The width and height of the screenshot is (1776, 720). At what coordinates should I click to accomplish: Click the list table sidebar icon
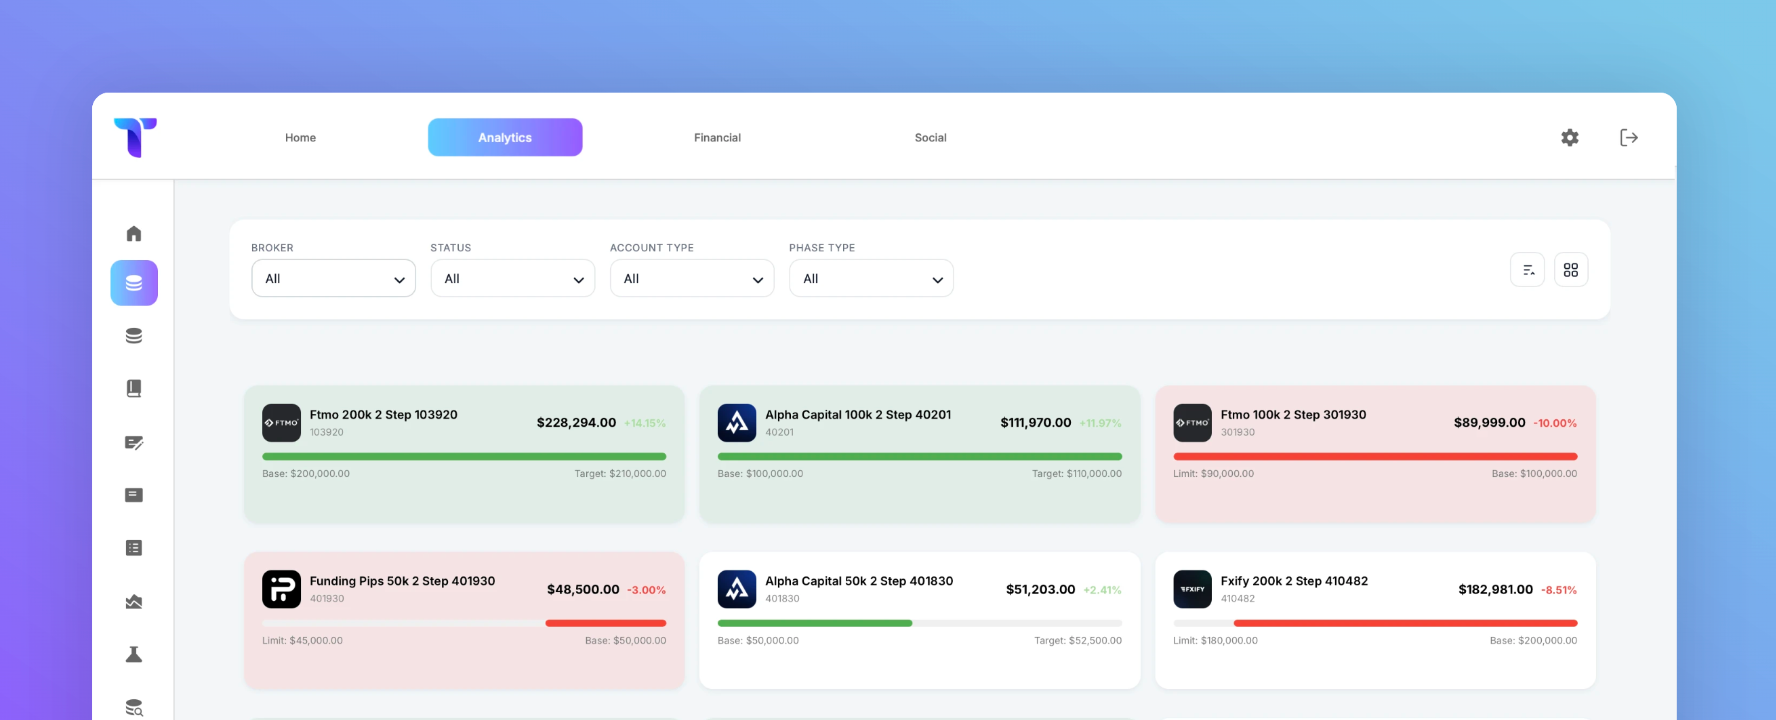pyautogui.click(x=134, y=548)
